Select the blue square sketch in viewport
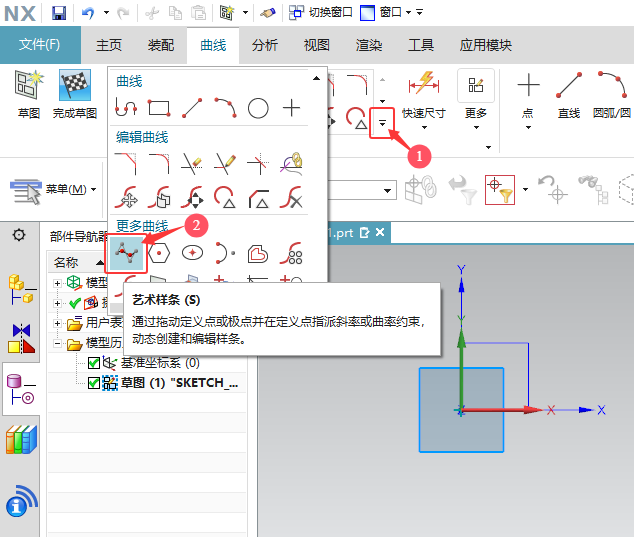Viewport: 634px width, 537px height. (461, 410)
